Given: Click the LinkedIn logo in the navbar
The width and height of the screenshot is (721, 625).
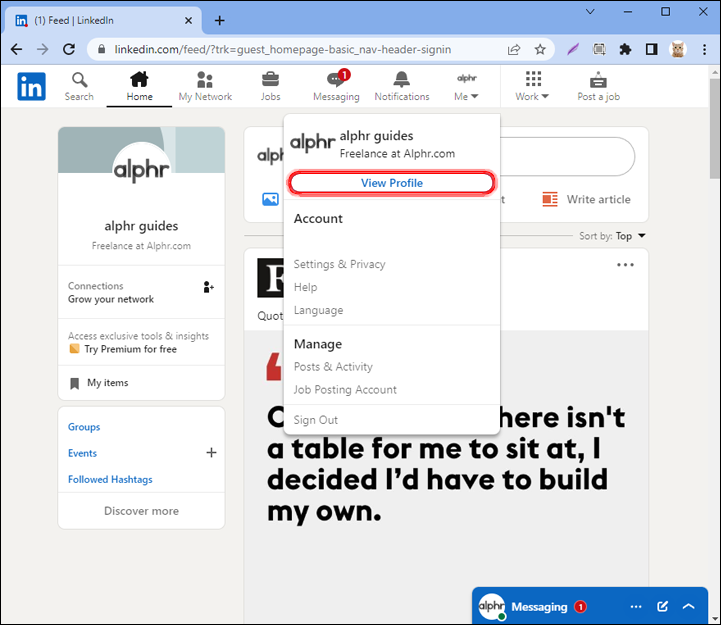Looking at the screenshot, I should coord(31,86).
